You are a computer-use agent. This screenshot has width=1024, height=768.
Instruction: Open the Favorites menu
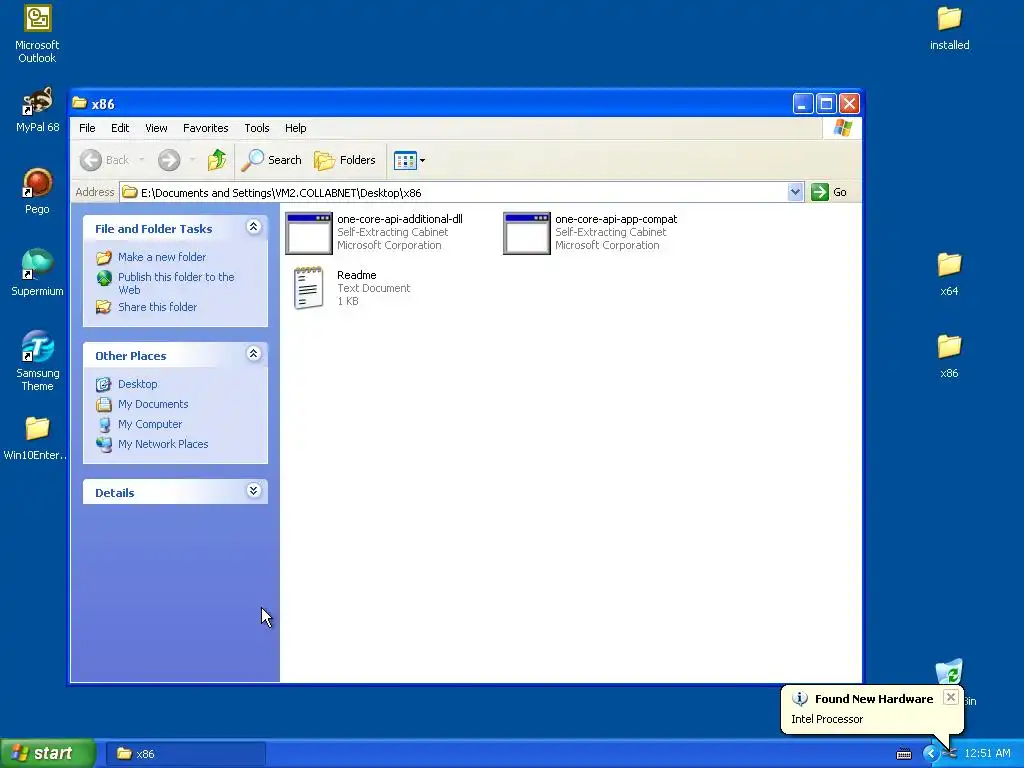pos(206,128)
